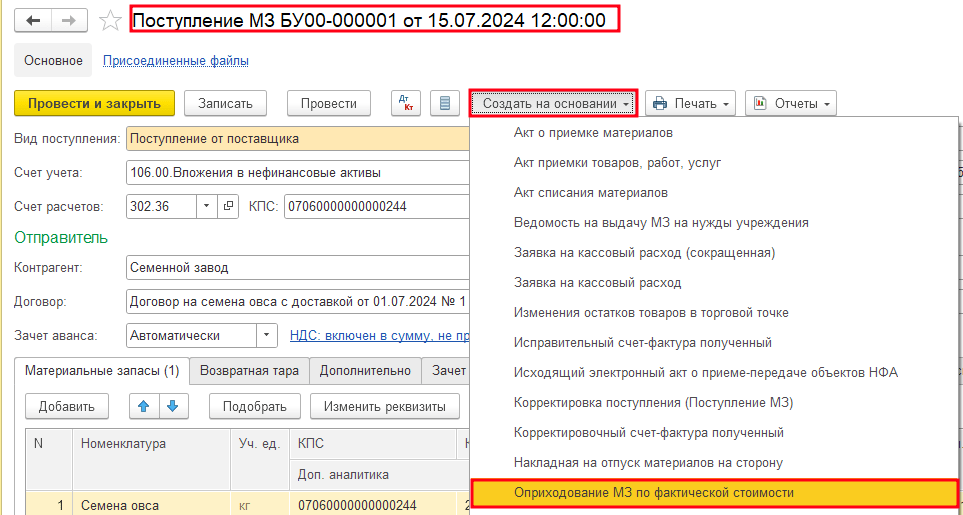The width and height of the screenshot is (963, 515).
Task: Select Корректировка поступления (Поступление МЗ)
Action: pyautogui.click(x=713, y=403)
